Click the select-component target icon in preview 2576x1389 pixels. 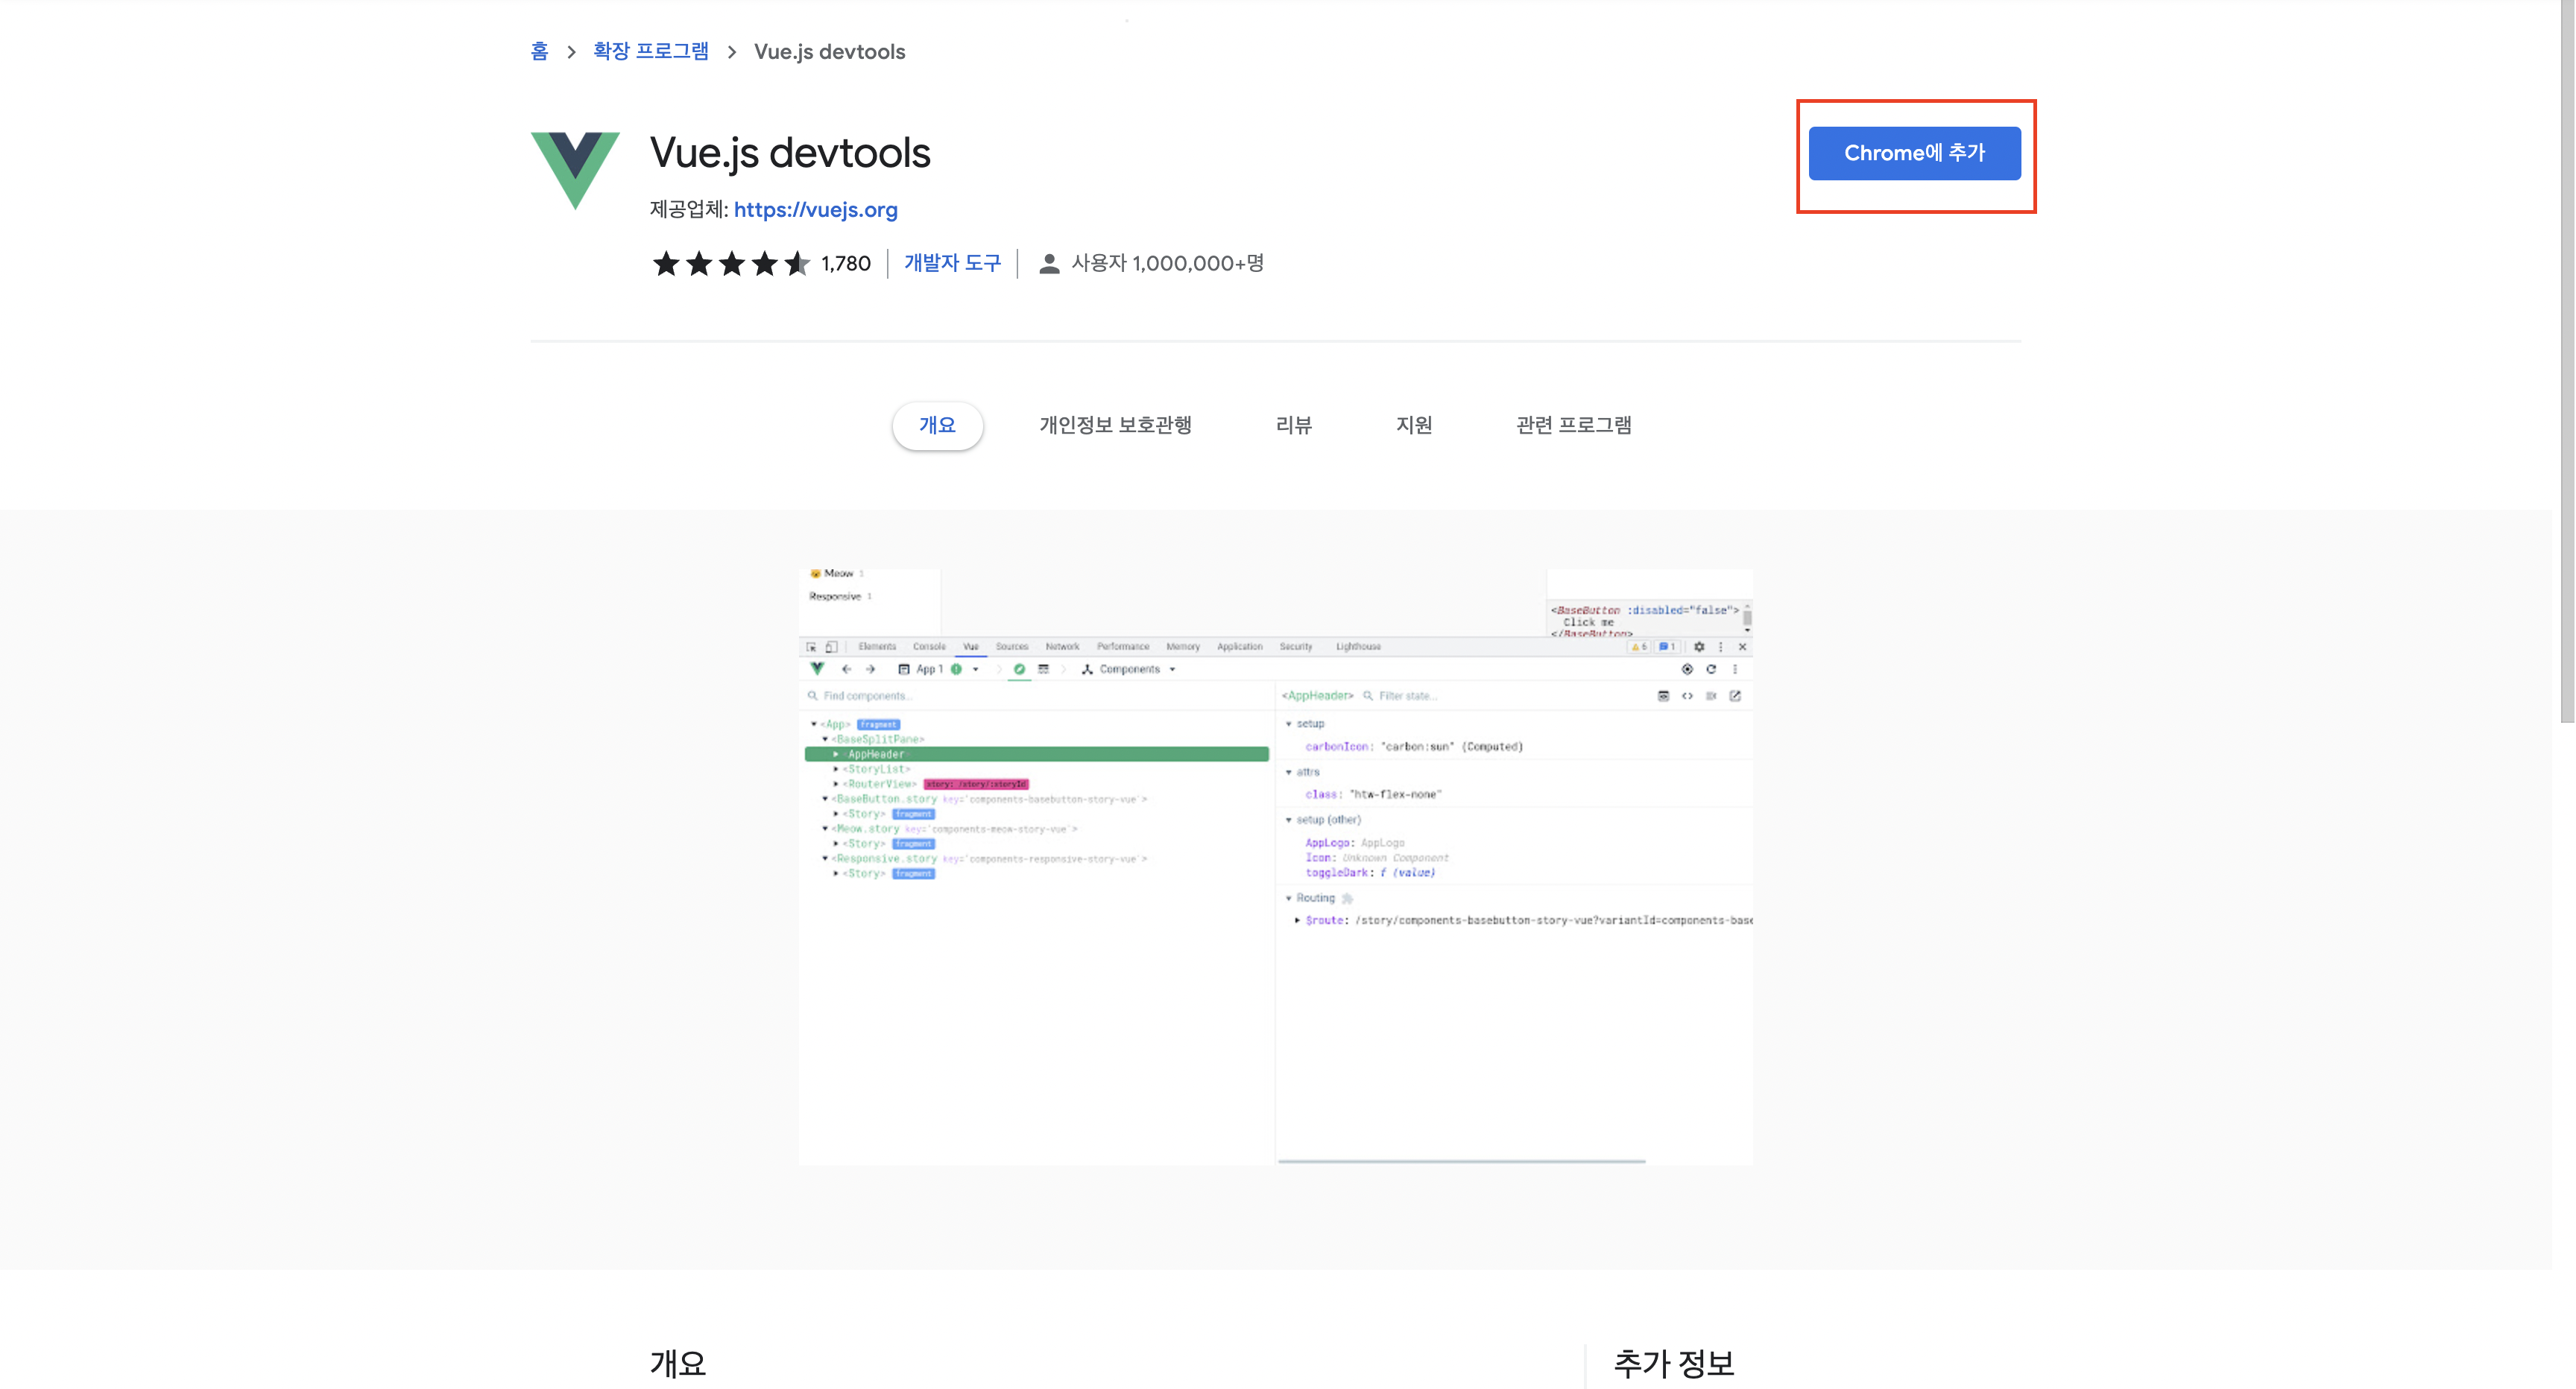(x=1687, y=670)
